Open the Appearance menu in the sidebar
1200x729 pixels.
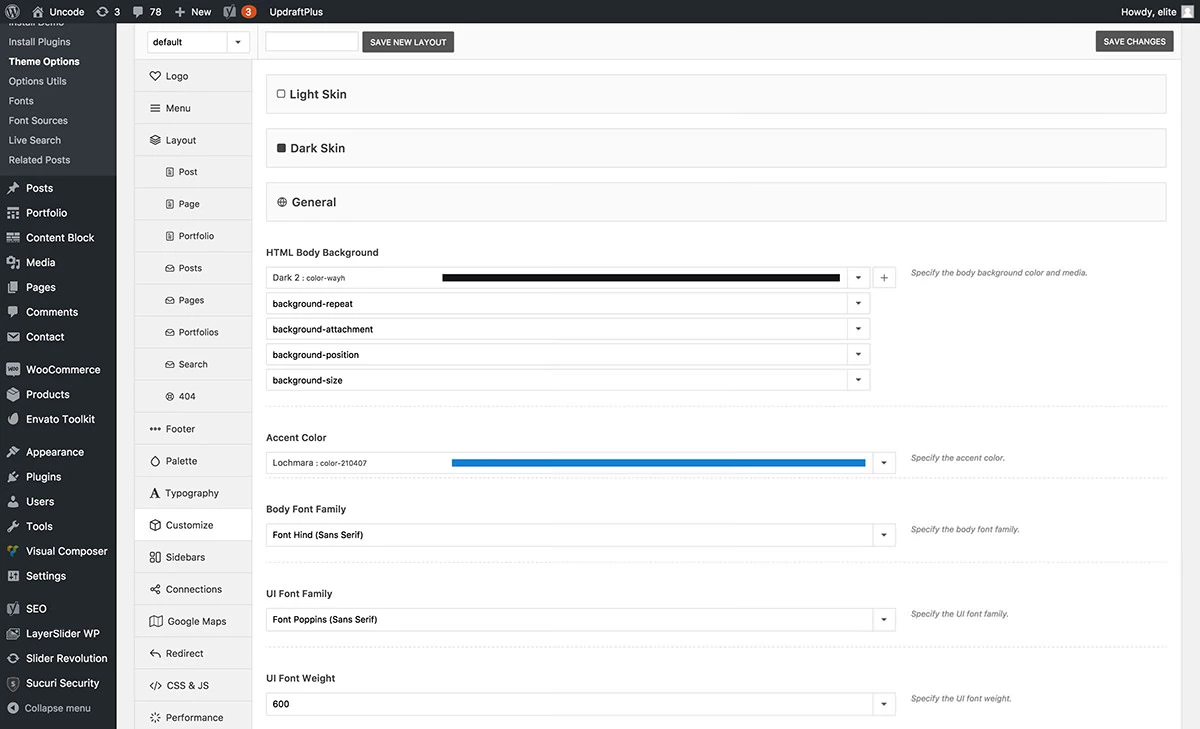click(57, 451)
